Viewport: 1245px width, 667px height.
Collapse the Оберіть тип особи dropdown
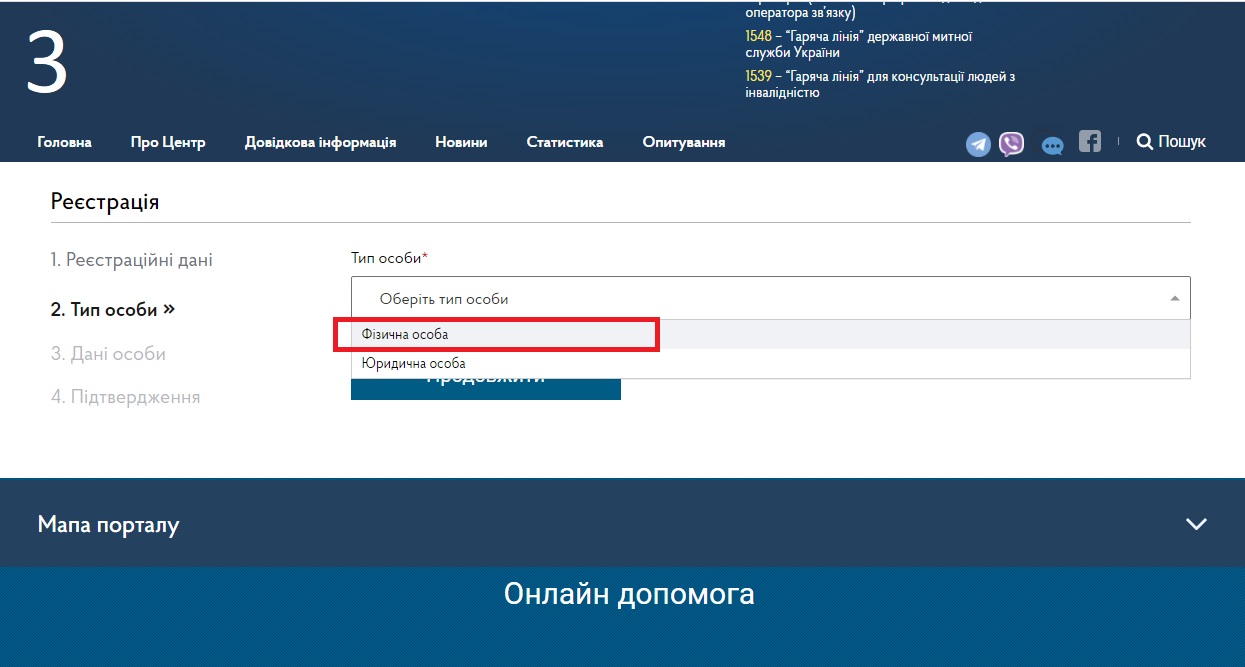(x=770, y=298)
